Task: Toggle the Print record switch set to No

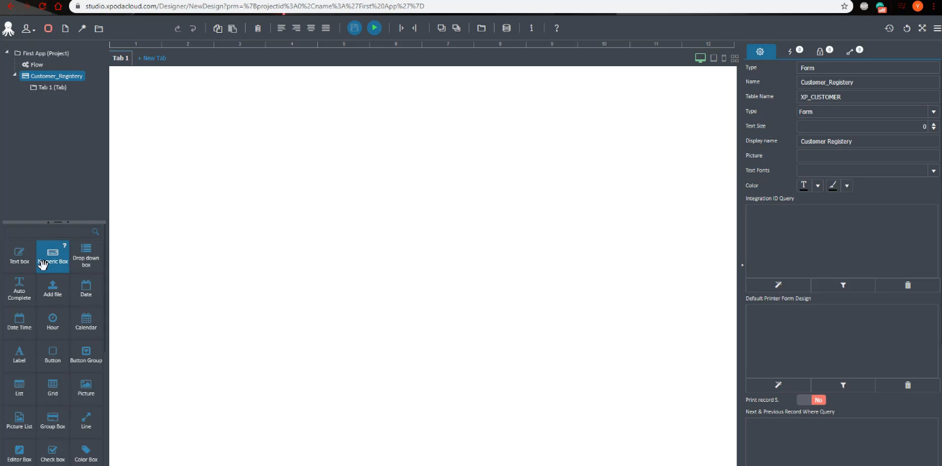Action: click(x=812, y=400)
